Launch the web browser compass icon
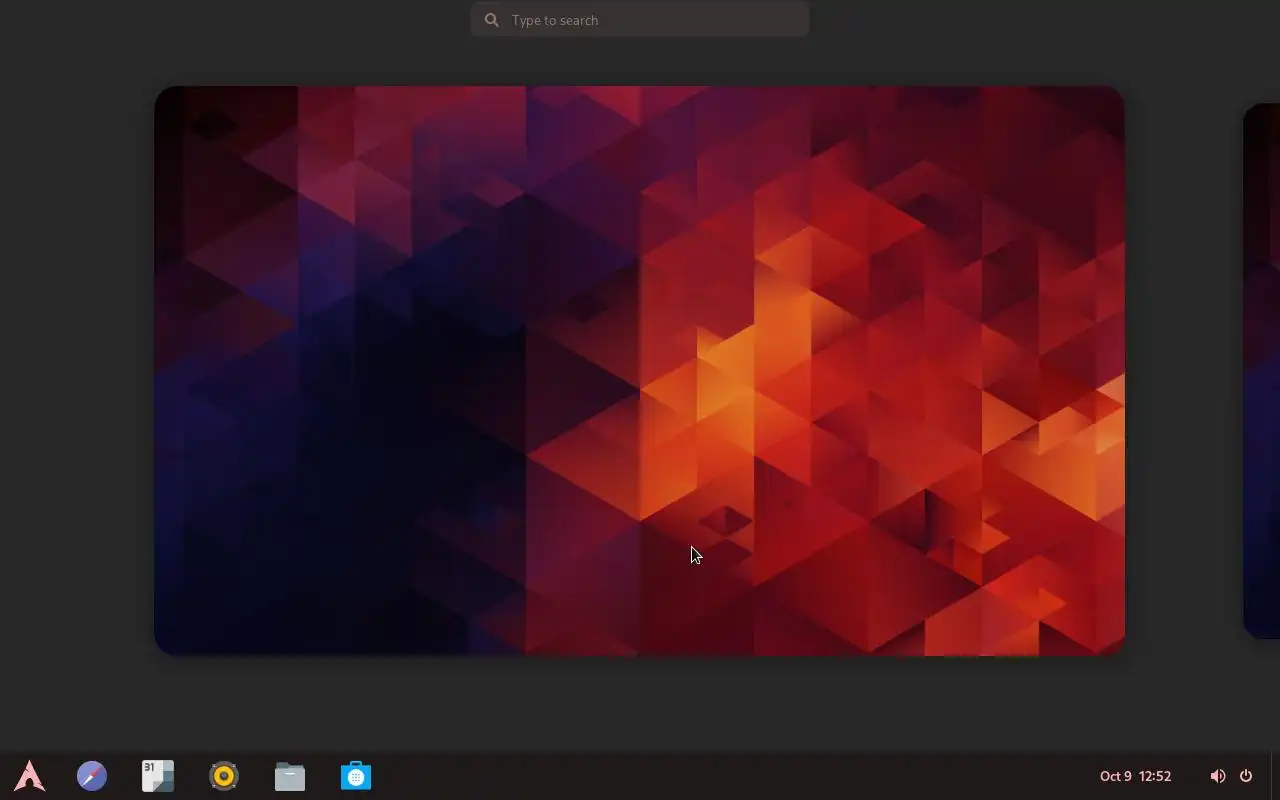Image resolution: width=1280 pixels, height=800 pixels. point(92,776)
